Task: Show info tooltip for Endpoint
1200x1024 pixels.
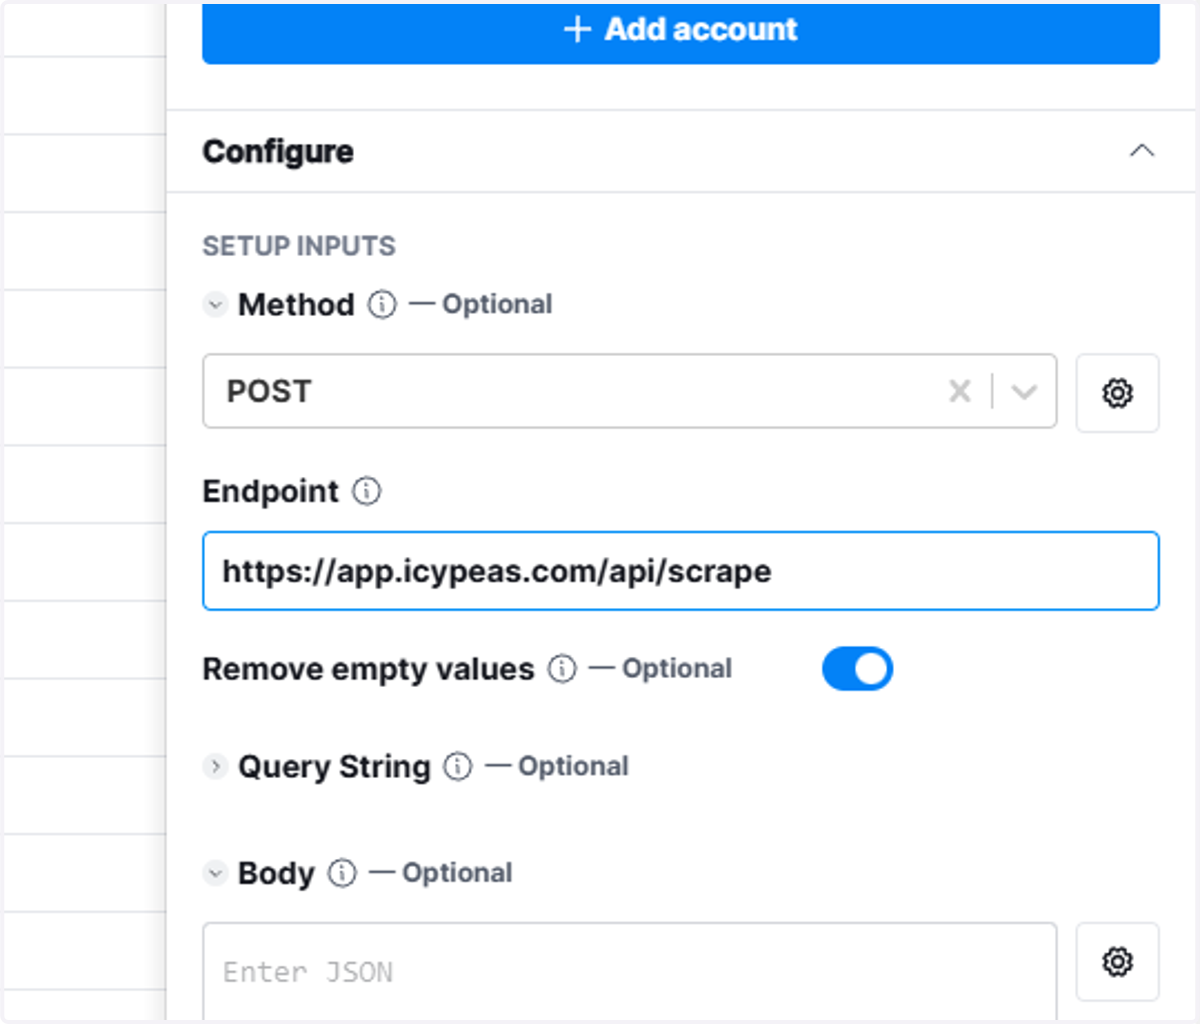Action: coord(367,491)
